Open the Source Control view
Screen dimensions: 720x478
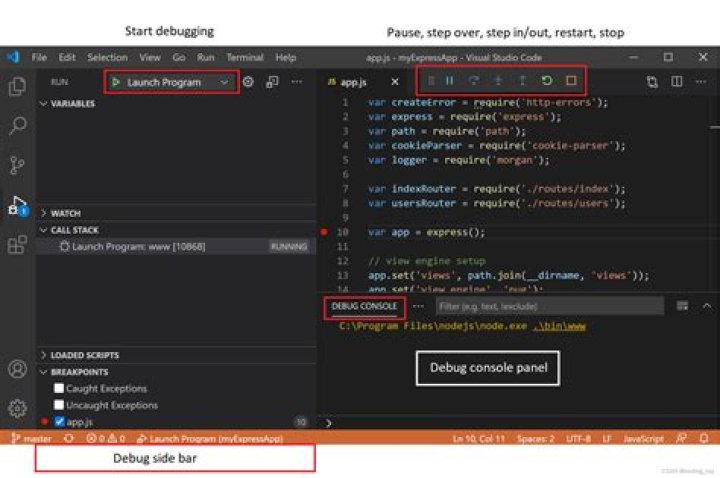[17, 165]
